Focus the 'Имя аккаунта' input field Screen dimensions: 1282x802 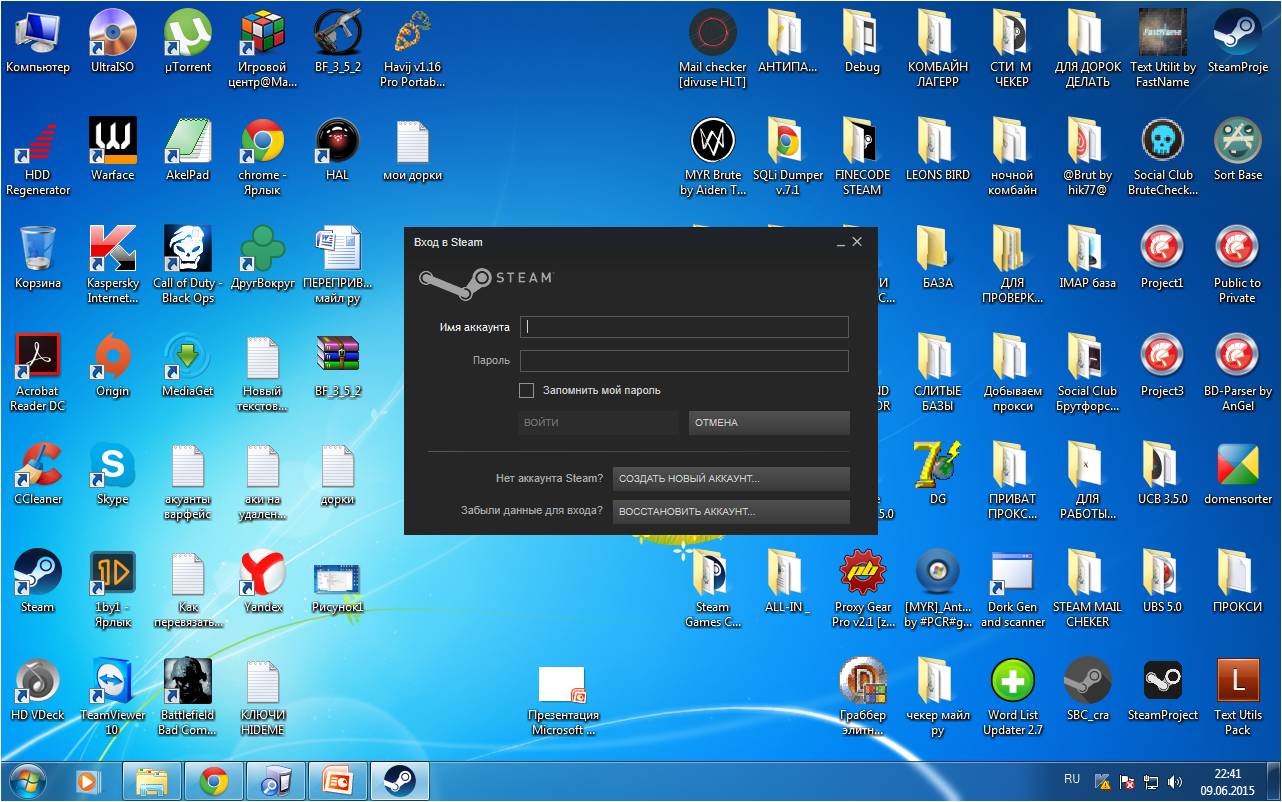684,327
